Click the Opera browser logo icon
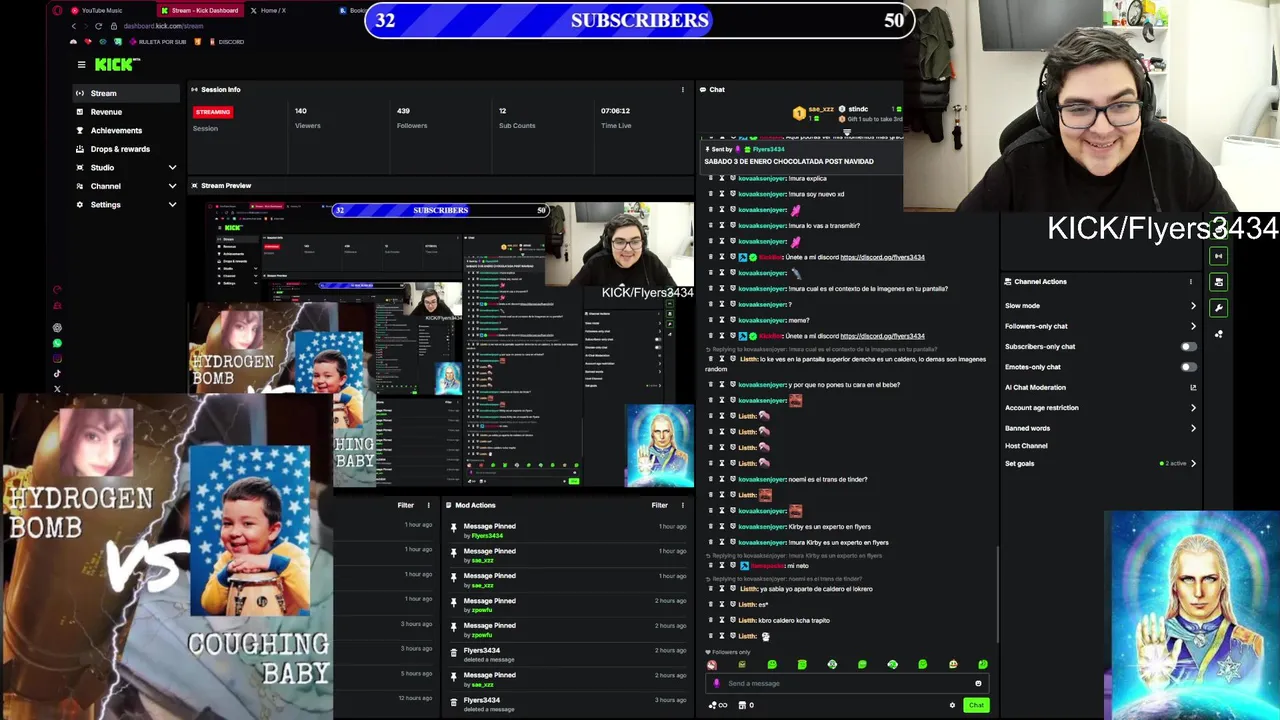This screenshot has width=1280, height=720. pos(57,10)
